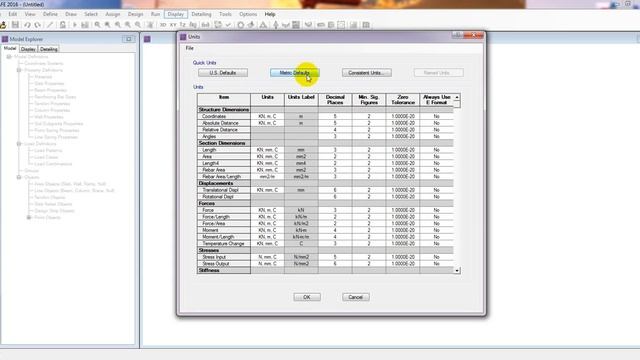Screen dimensions: 640x360
Task: Open the Assign menu
Action: (113, 14)
